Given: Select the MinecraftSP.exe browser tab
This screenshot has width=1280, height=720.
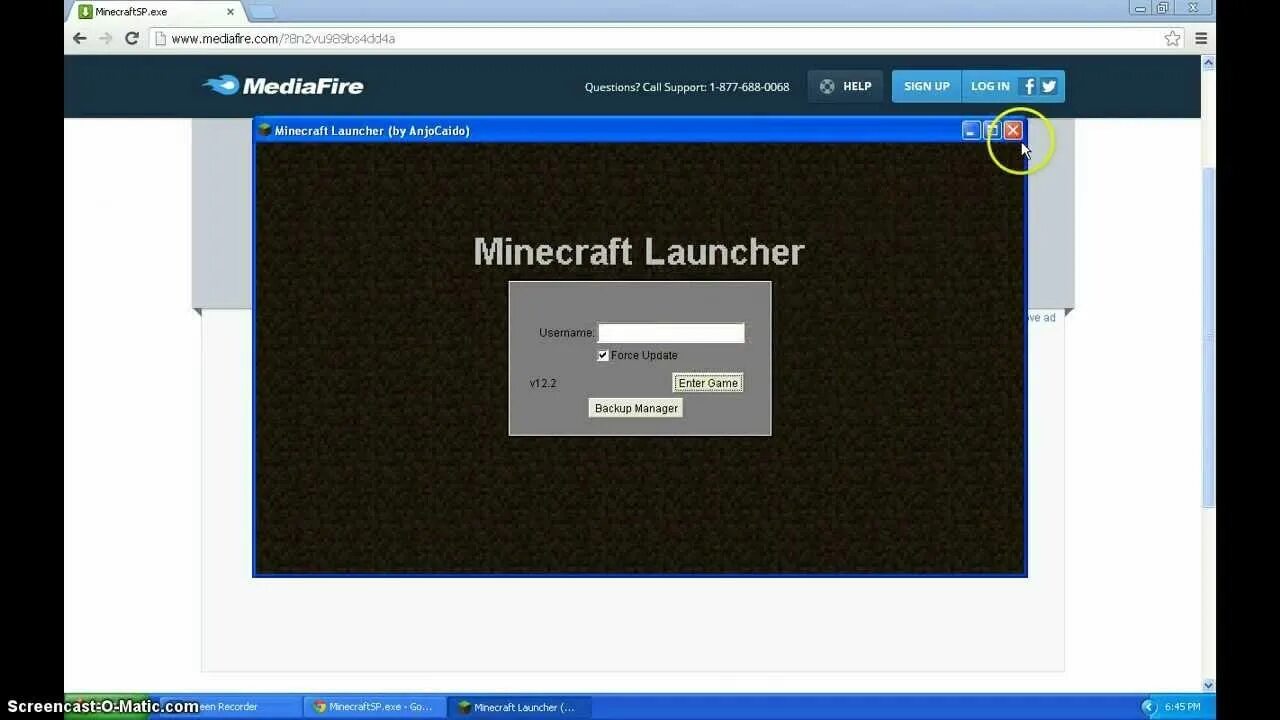Looking at the screenshot, I should point(155,12).
